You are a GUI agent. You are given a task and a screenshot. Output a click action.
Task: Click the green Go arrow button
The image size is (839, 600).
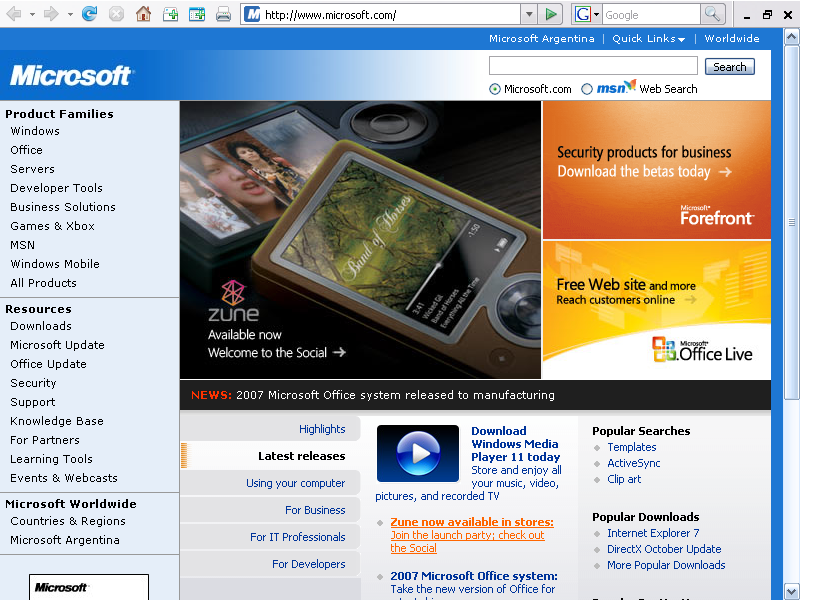click(551, 14)
